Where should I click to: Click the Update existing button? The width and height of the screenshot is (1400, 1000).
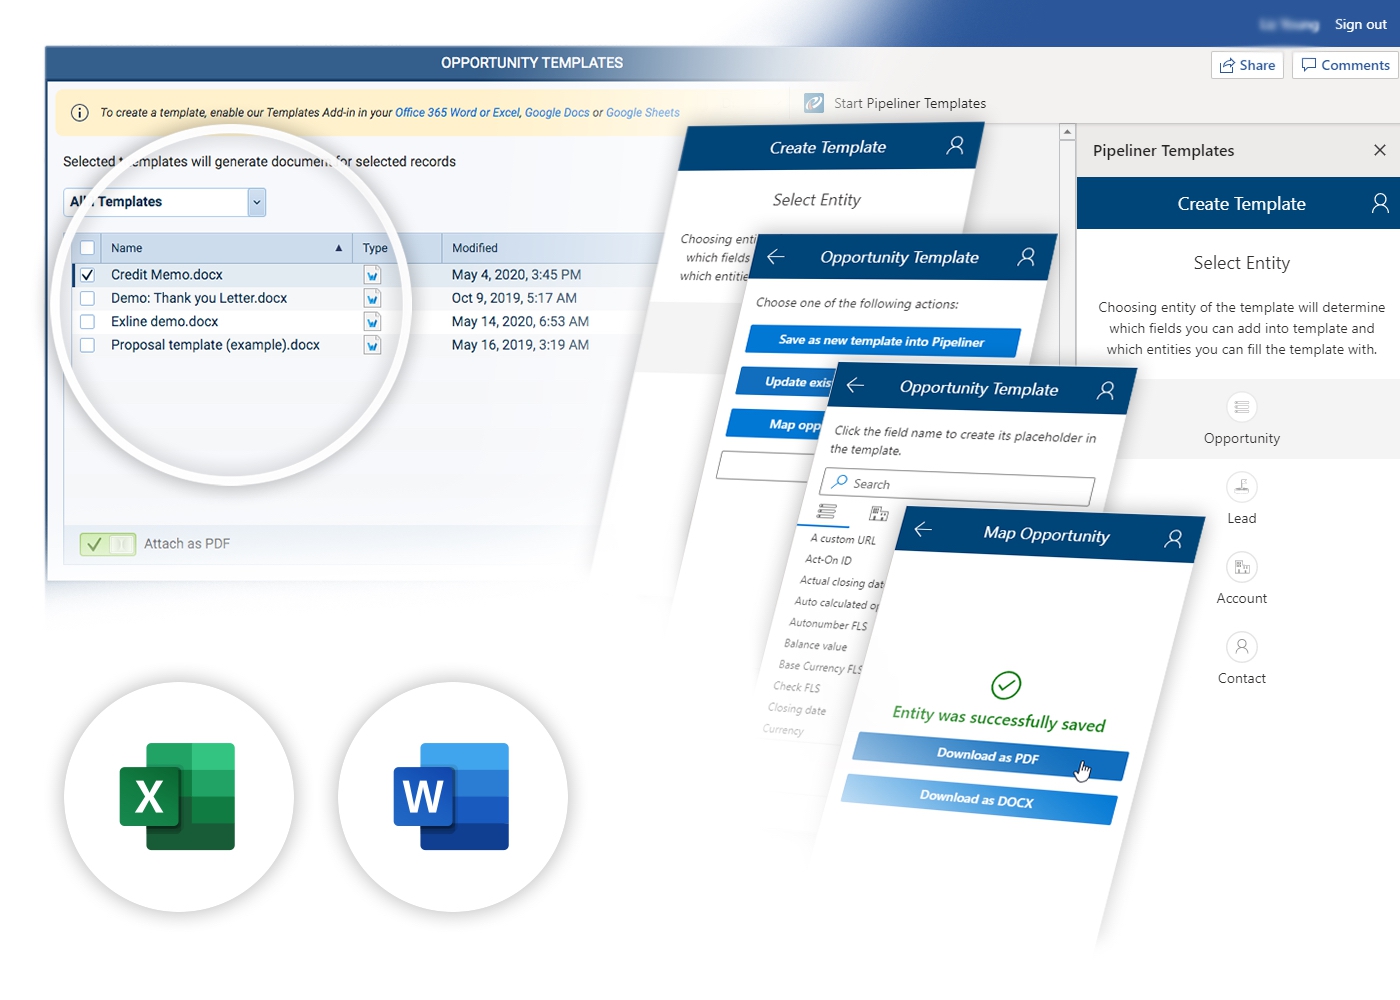[787, 382]
